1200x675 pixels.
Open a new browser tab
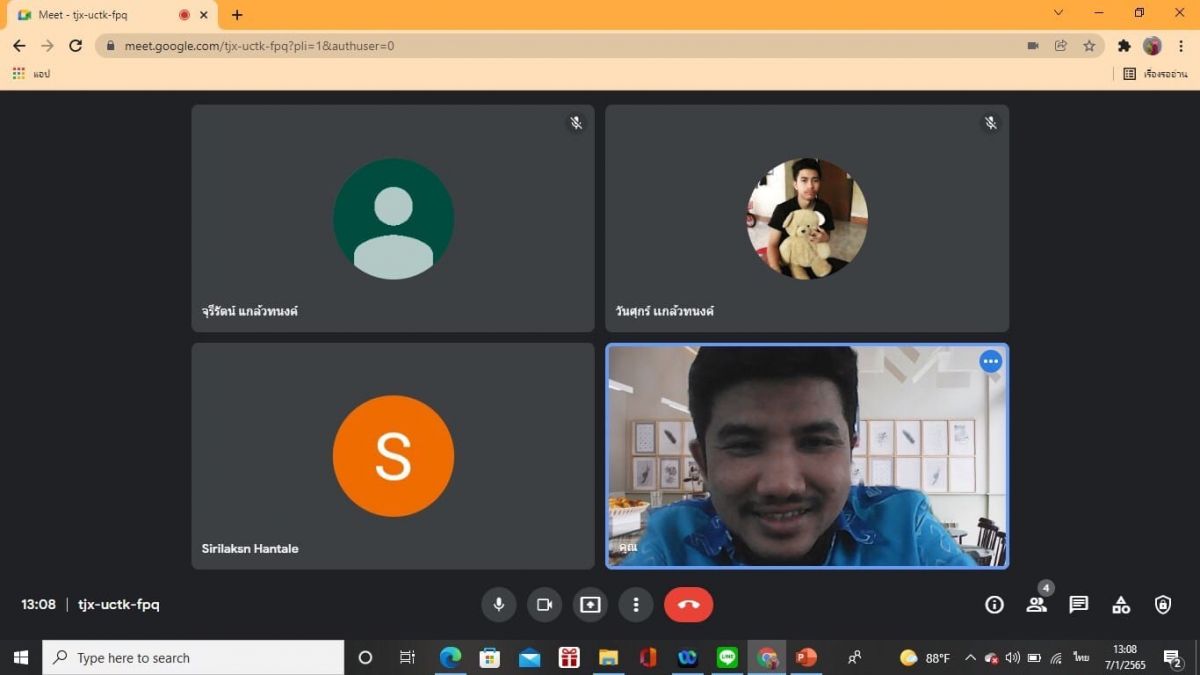[x=237, y=15]
